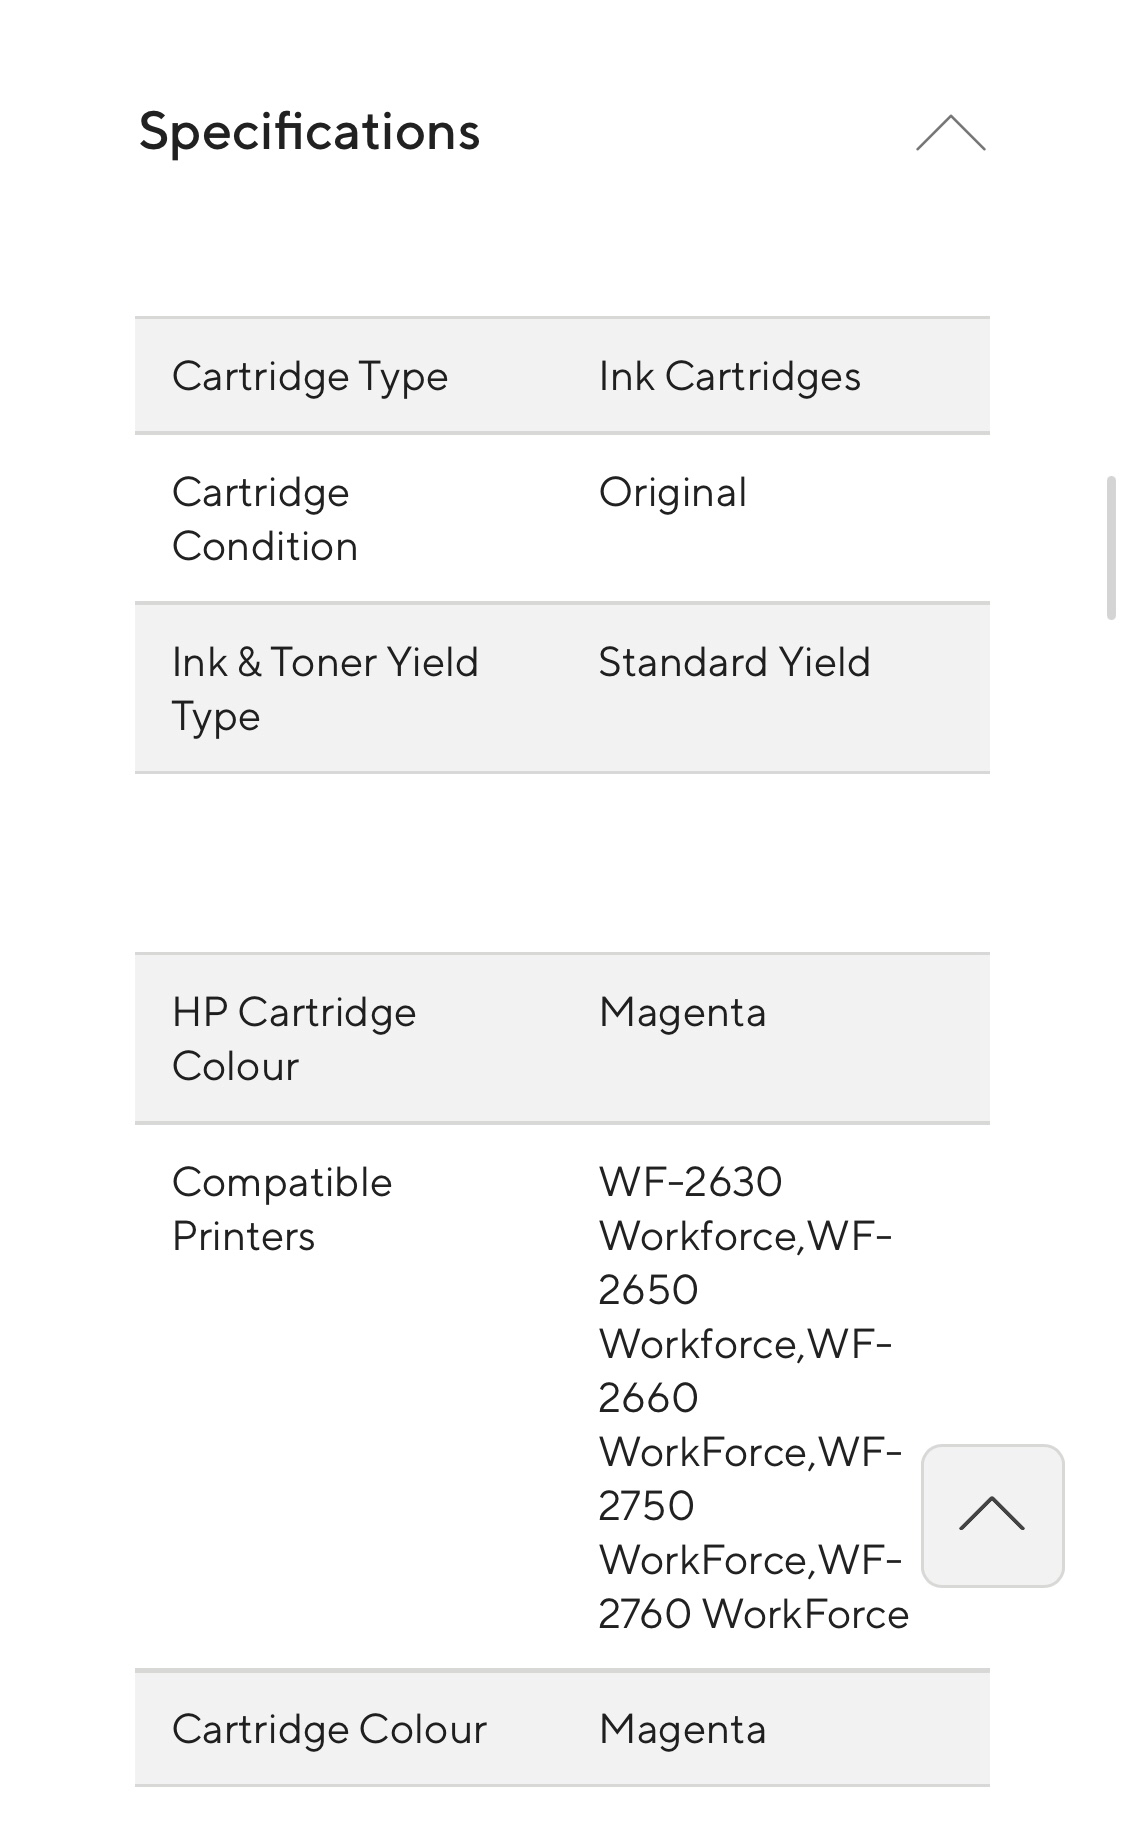Click the Ink Cartridges value text

click(x=732, y=375)
